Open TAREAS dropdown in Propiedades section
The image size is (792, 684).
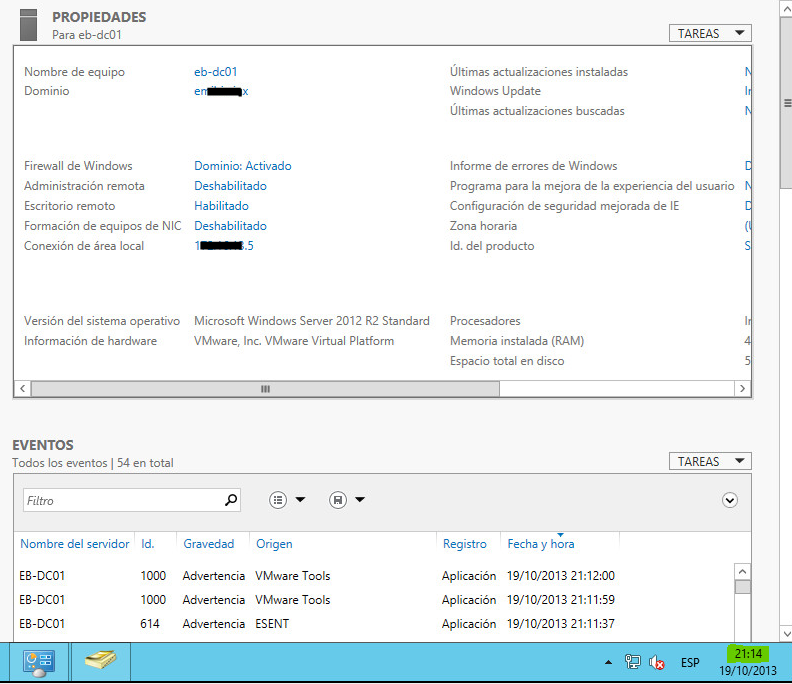710,33
